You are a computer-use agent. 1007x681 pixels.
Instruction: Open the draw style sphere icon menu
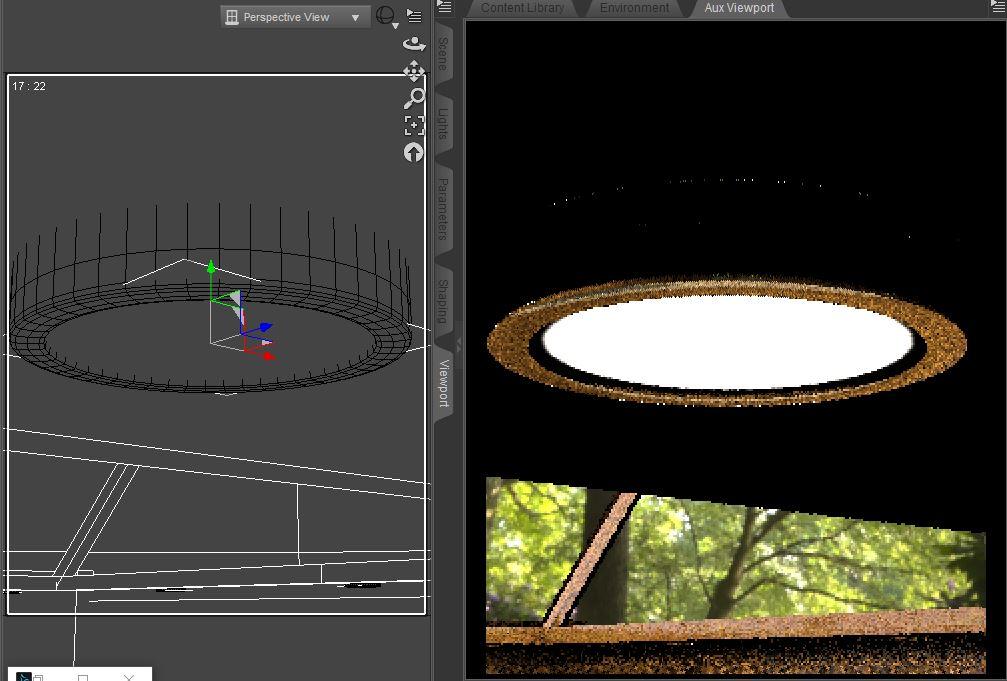[x=385, y=16]
